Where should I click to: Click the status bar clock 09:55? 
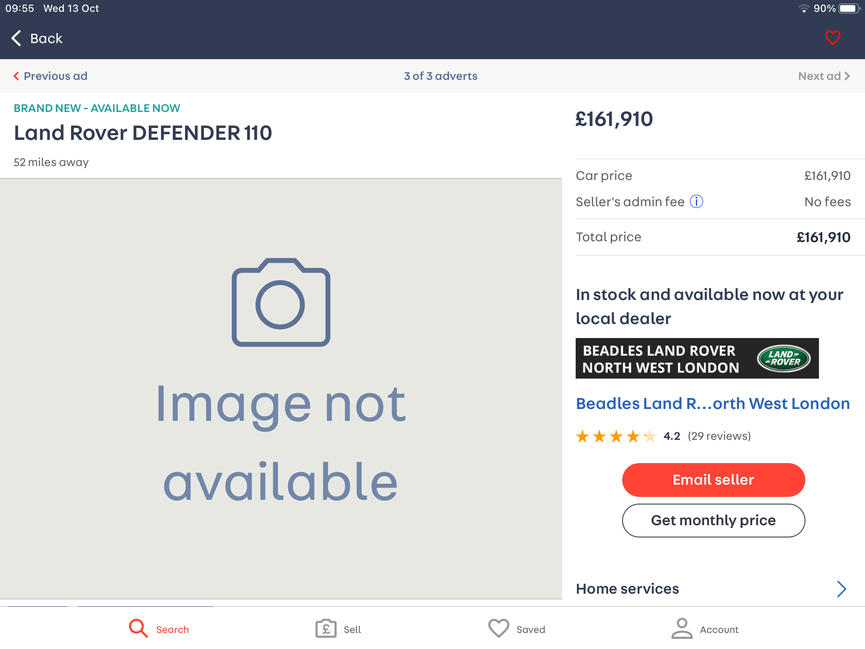[20, 8]
